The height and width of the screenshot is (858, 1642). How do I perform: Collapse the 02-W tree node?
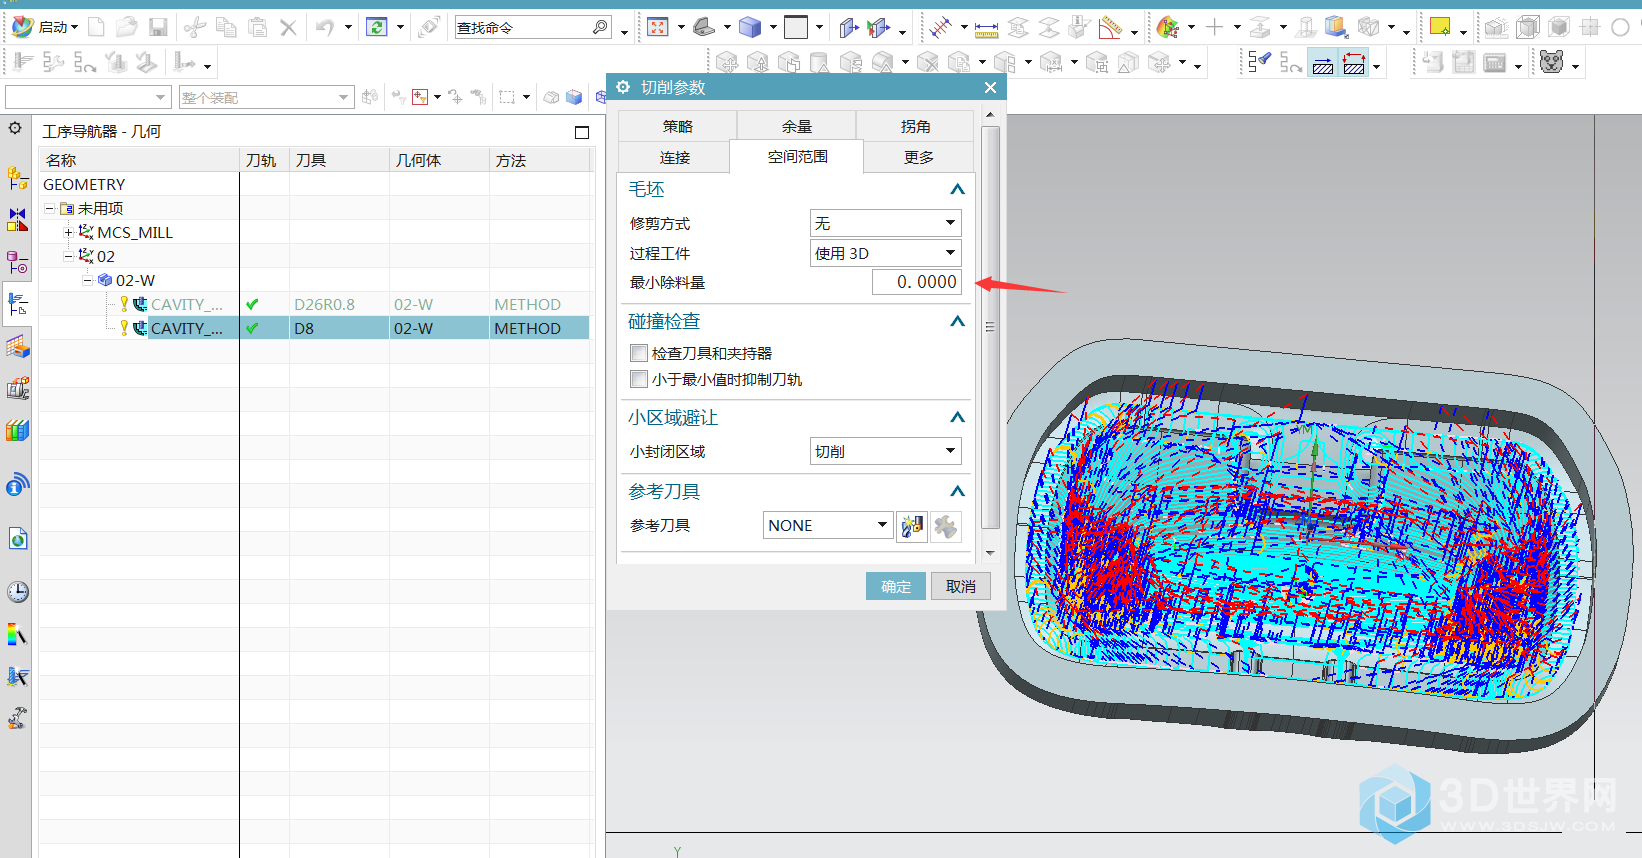tap(87, 280)
